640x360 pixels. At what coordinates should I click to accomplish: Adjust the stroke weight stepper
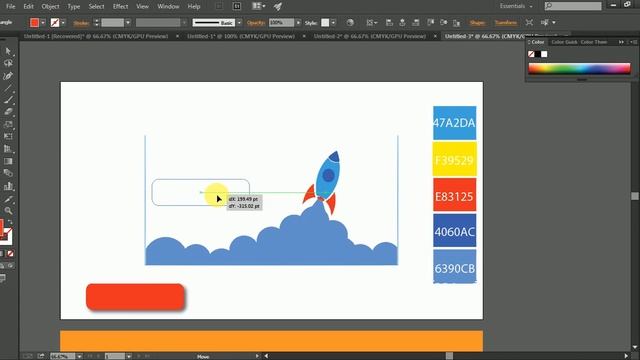point(96,23)
